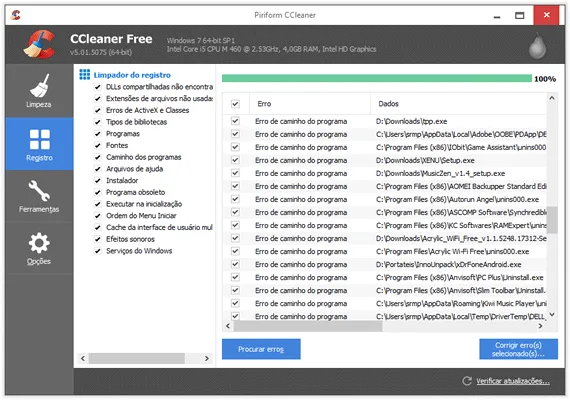Viewport: 570px width, 400px height.
Task: Click Procurar erros button
Action: coord(261,349)
